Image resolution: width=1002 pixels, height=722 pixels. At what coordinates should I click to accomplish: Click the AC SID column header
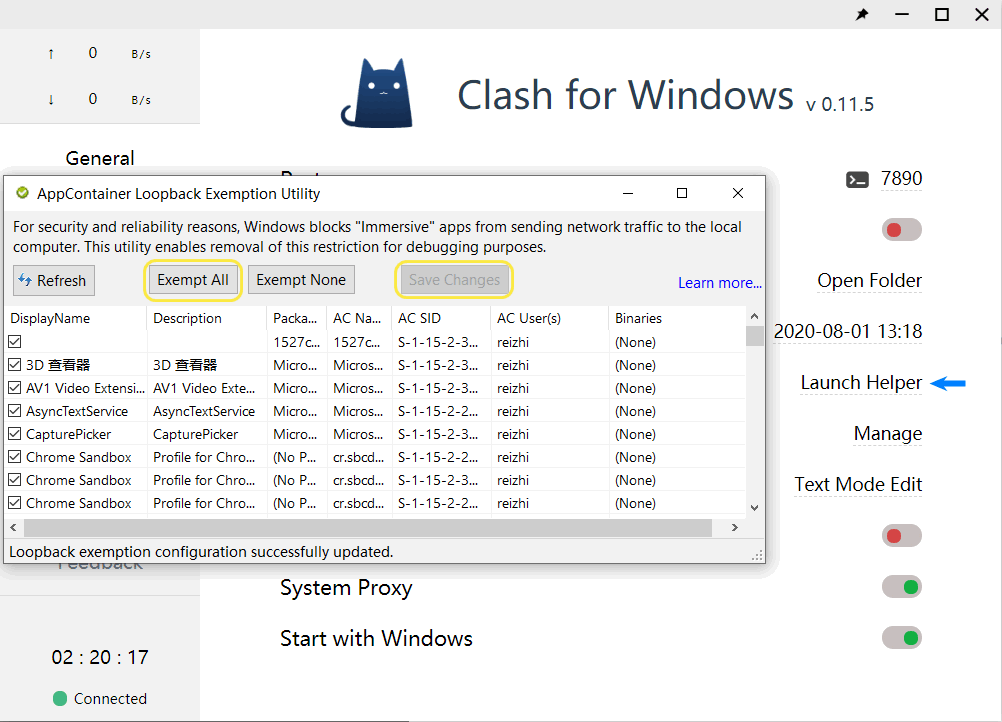point(419,318)
